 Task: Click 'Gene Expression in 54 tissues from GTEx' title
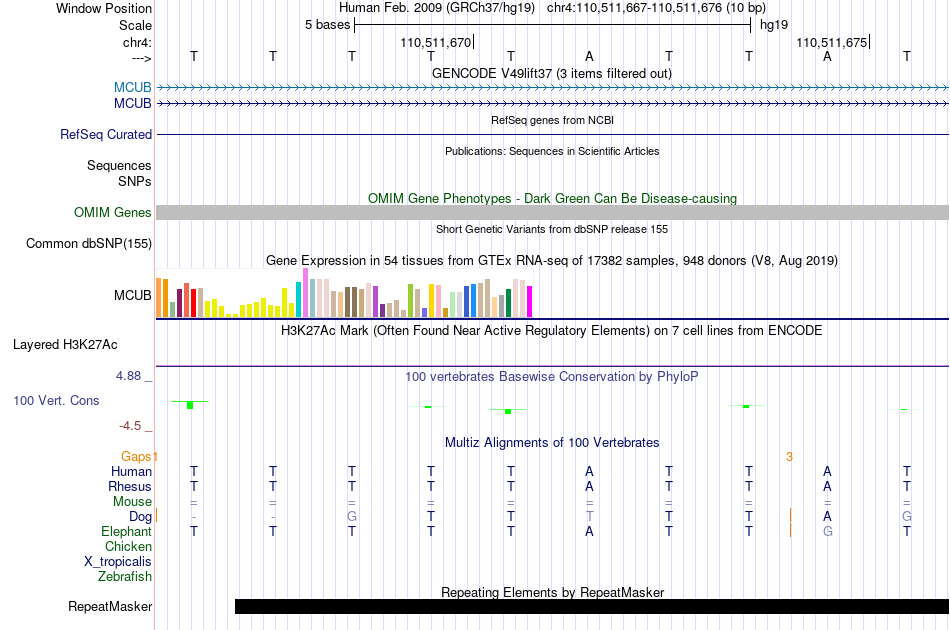point(552,260)
